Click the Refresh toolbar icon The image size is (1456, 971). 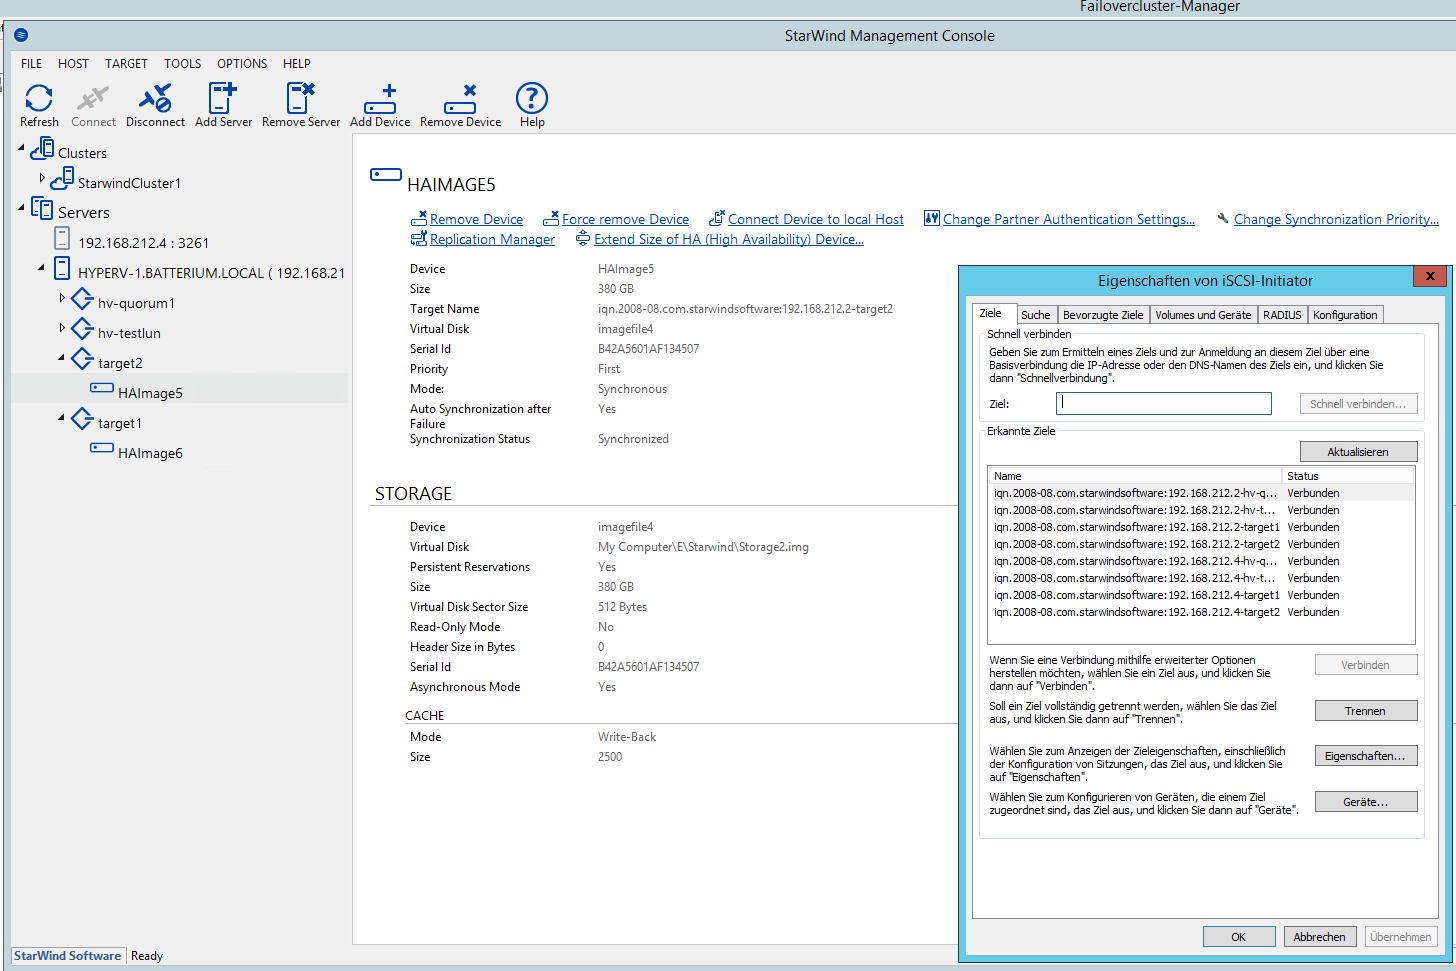[x=39, y=98]
